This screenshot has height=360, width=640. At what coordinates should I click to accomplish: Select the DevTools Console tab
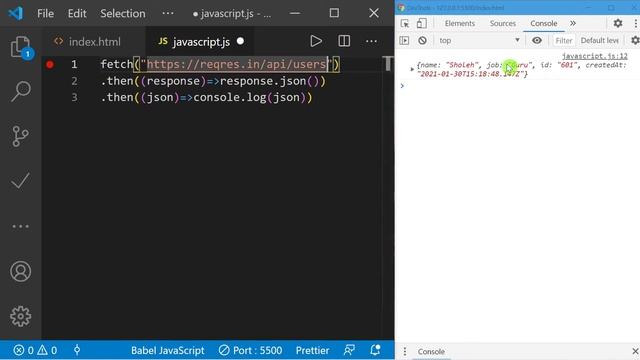pyautogui.click(x=544, y=23)
